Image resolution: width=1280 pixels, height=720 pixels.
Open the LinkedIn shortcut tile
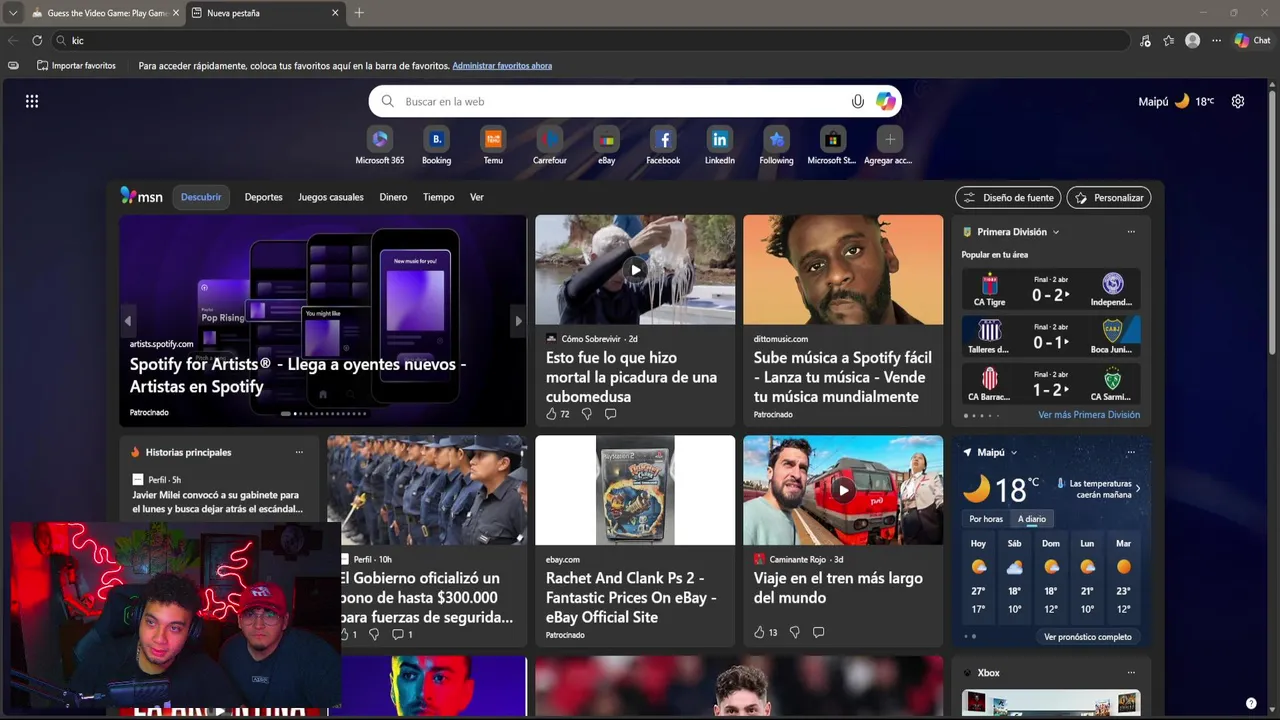click(720, 146)
